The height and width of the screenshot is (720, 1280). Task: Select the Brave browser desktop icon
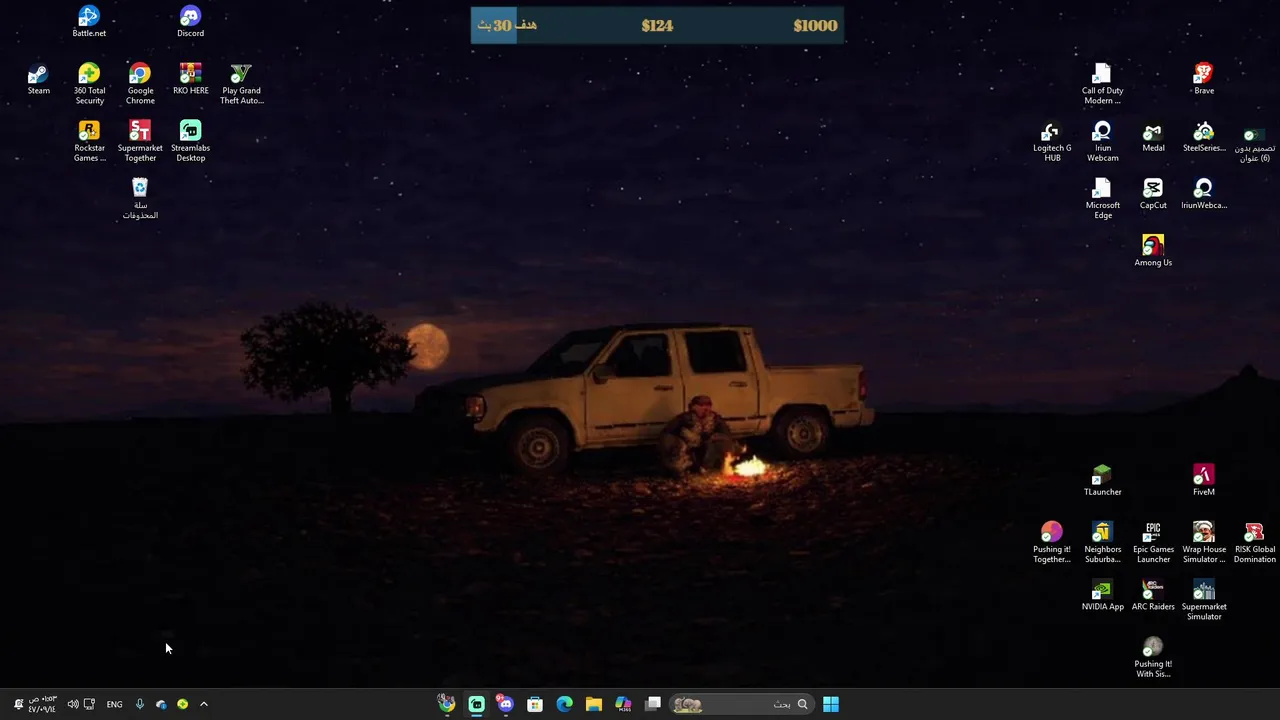pyautogui.click(x=1203, y=79)
